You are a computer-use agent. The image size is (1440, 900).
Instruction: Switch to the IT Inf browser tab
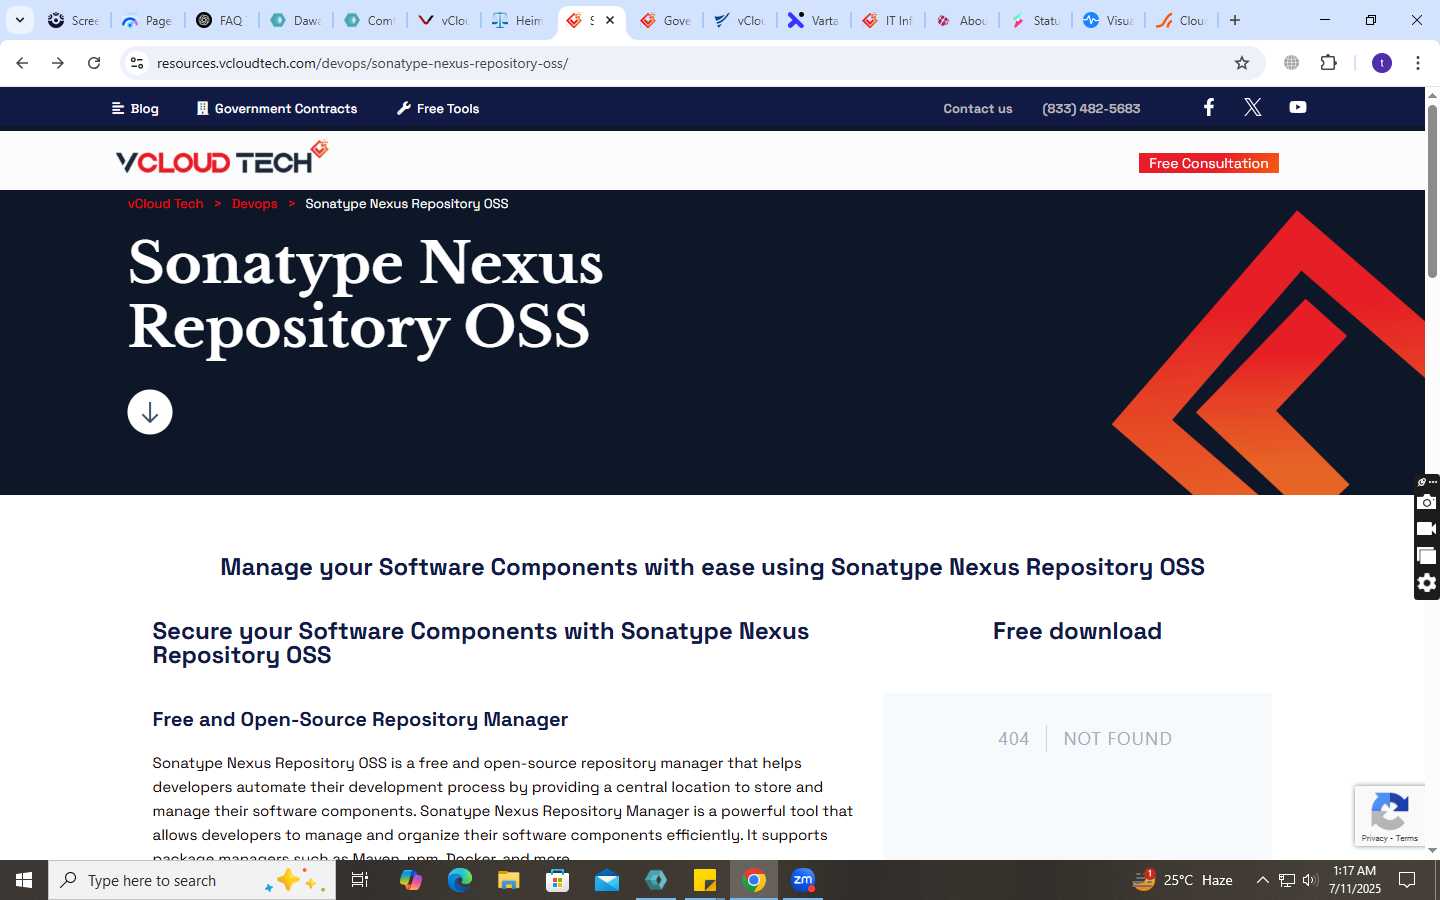(x=888, y=20)
